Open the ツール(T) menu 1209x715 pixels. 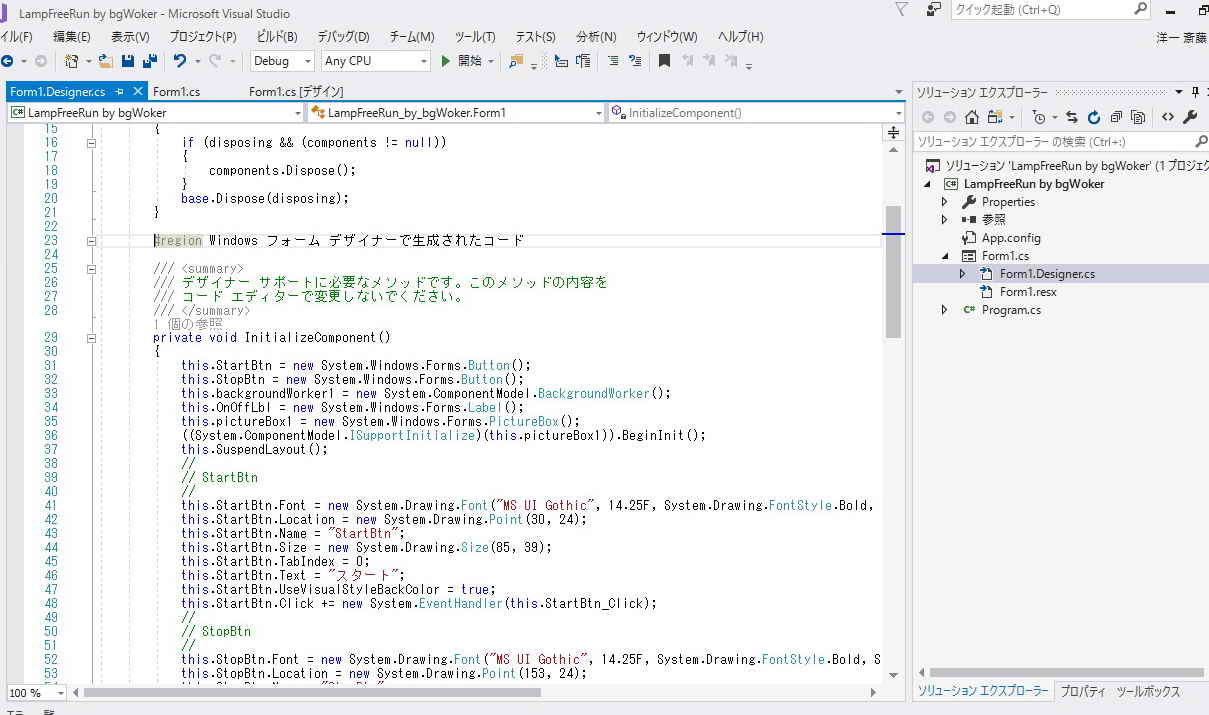475,36
